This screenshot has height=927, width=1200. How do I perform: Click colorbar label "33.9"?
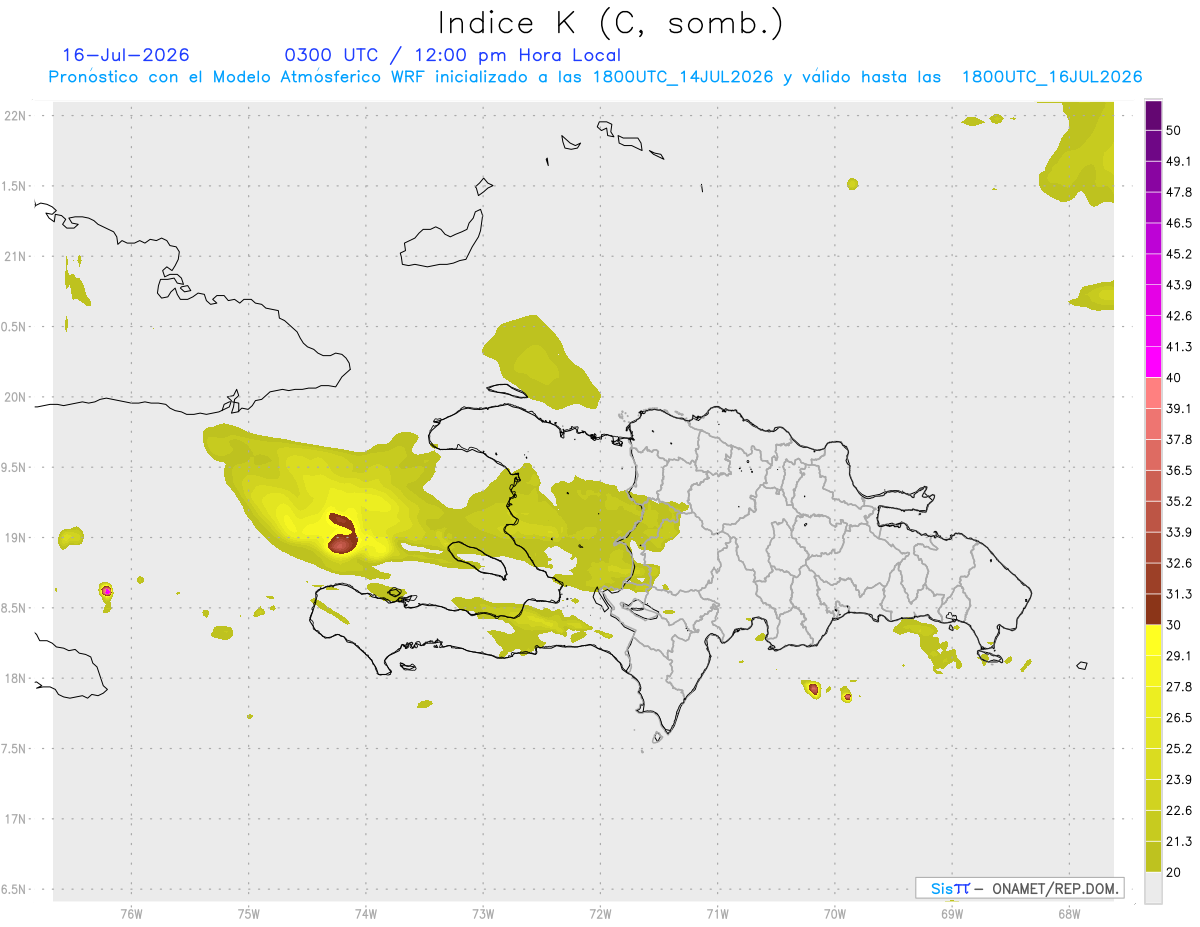pyautogui.click(x=1179, y=532)
